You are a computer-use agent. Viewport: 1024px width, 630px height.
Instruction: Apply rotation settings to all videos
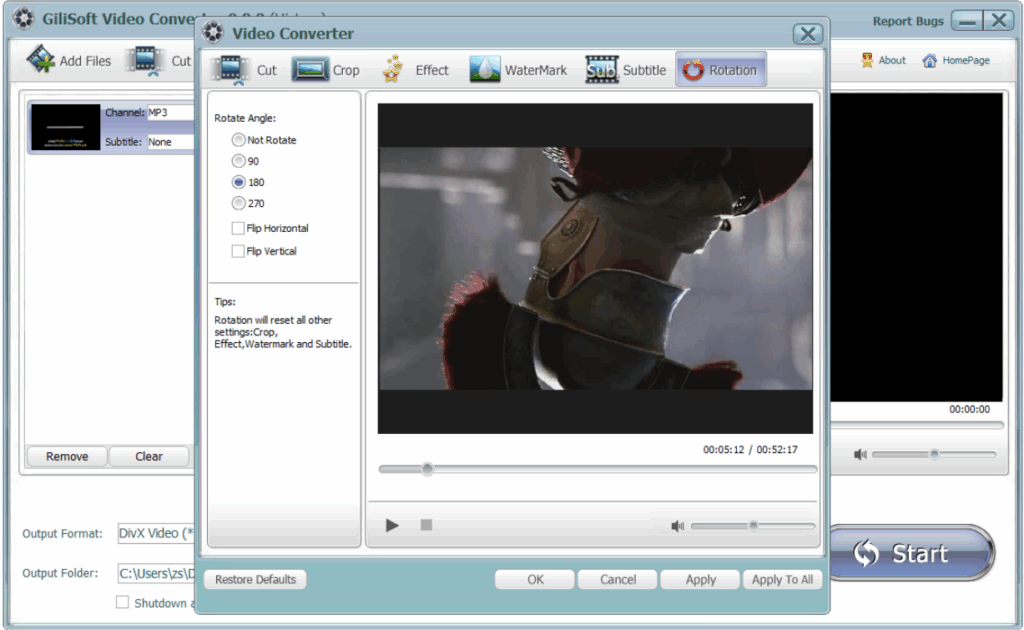click(782, 579)
